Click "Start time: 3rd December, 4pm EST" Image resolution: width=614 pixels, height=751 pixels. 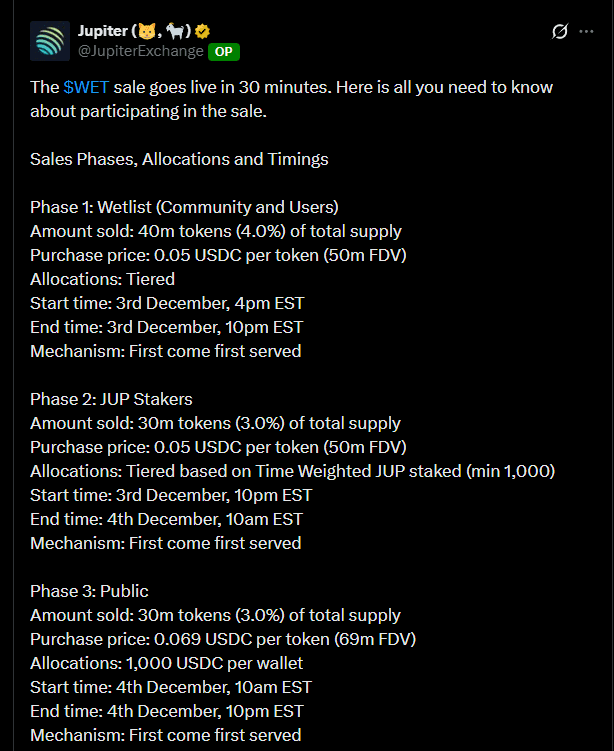166,303
